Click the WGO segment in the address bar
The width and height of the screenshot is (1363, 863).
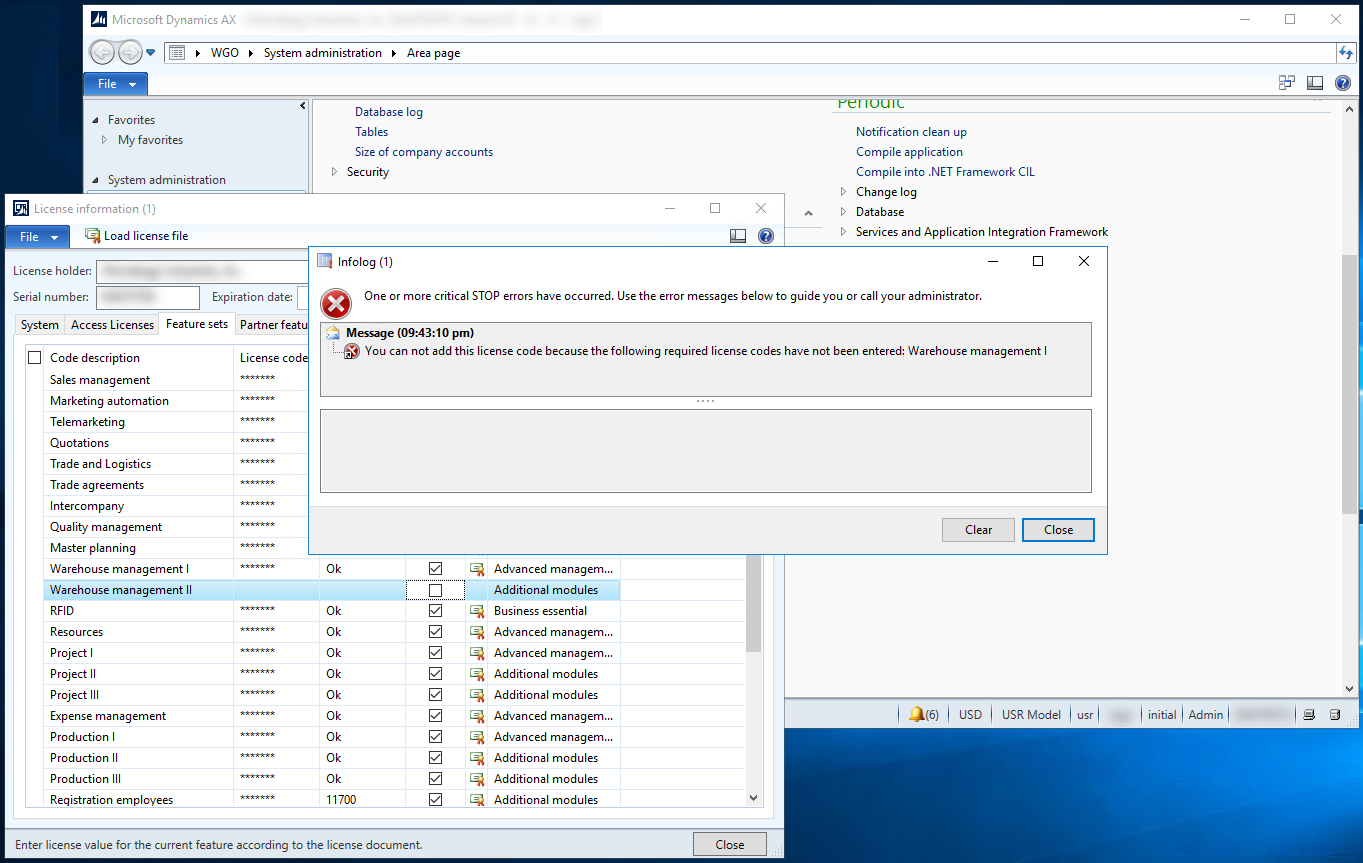pyautogui.click(x=225, y=53)
